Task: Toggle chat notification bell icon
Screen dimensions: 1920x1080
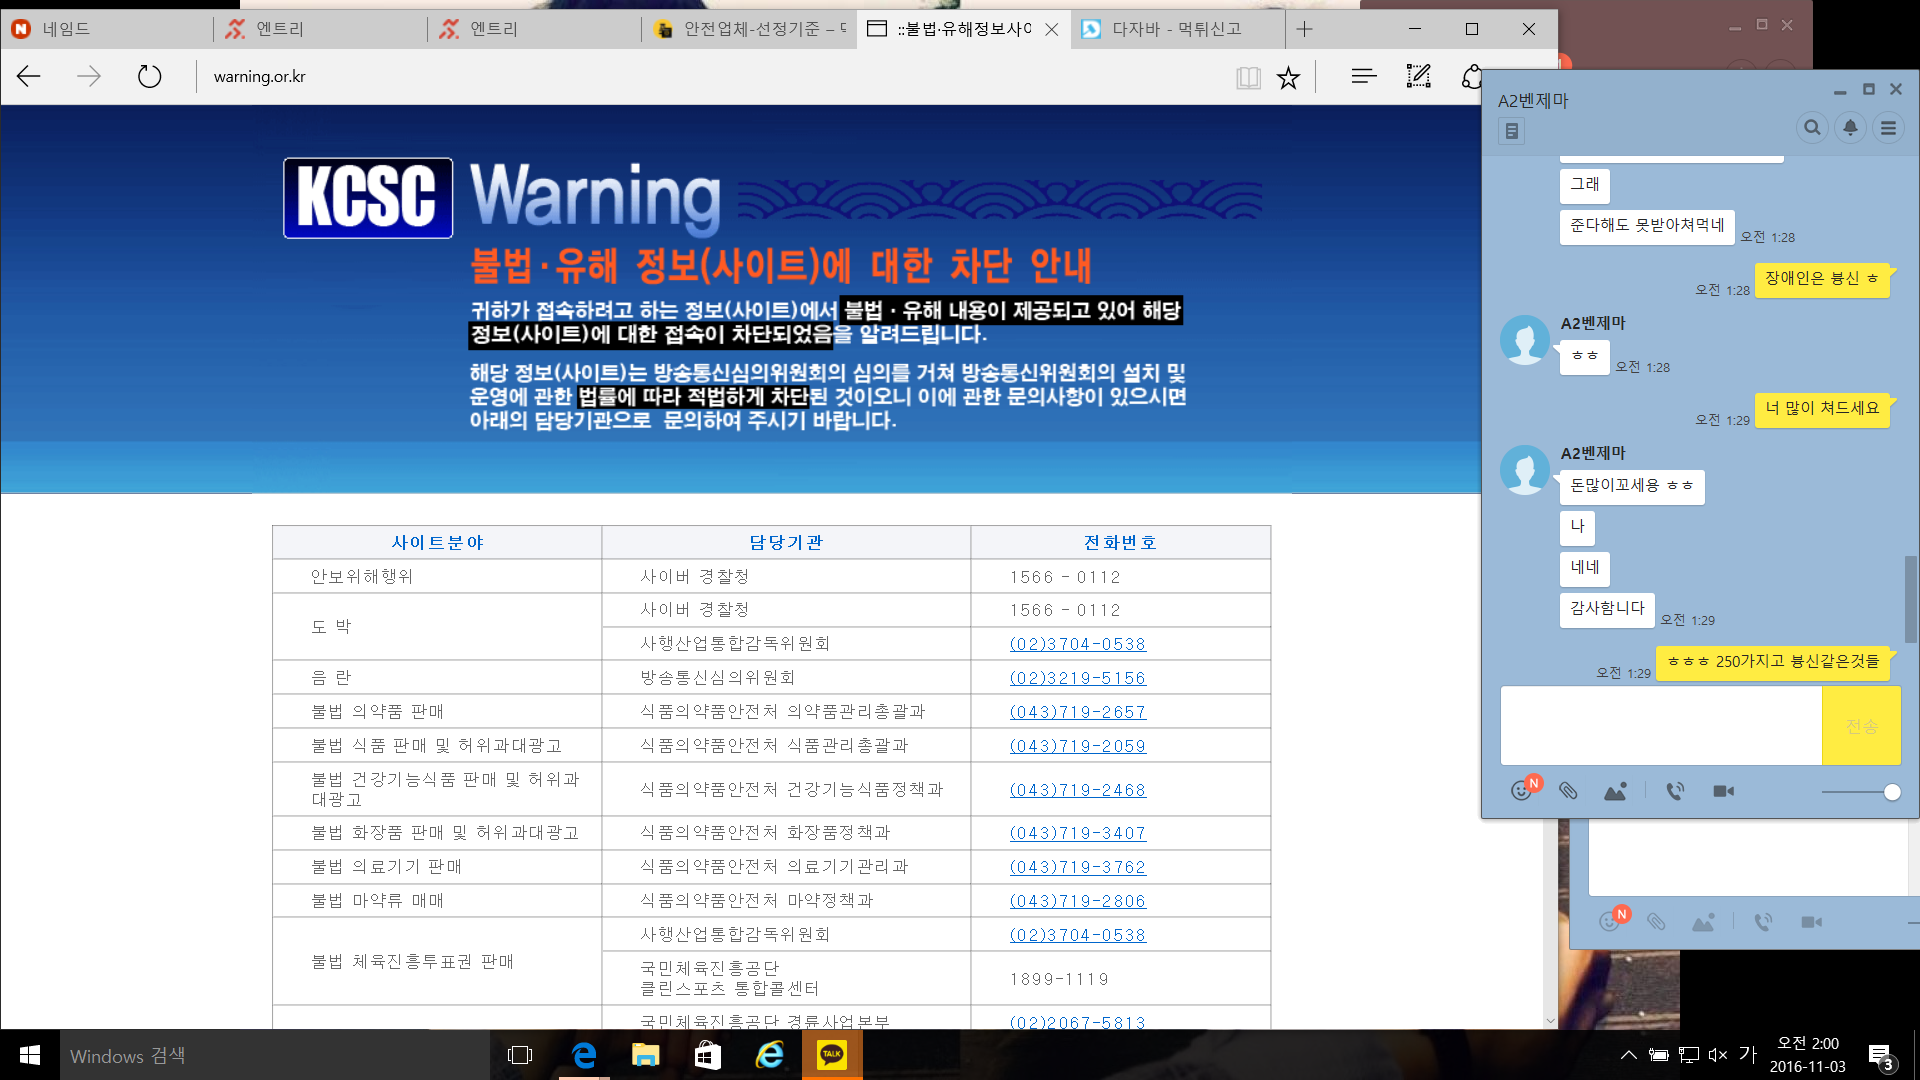Action: 1850,128
